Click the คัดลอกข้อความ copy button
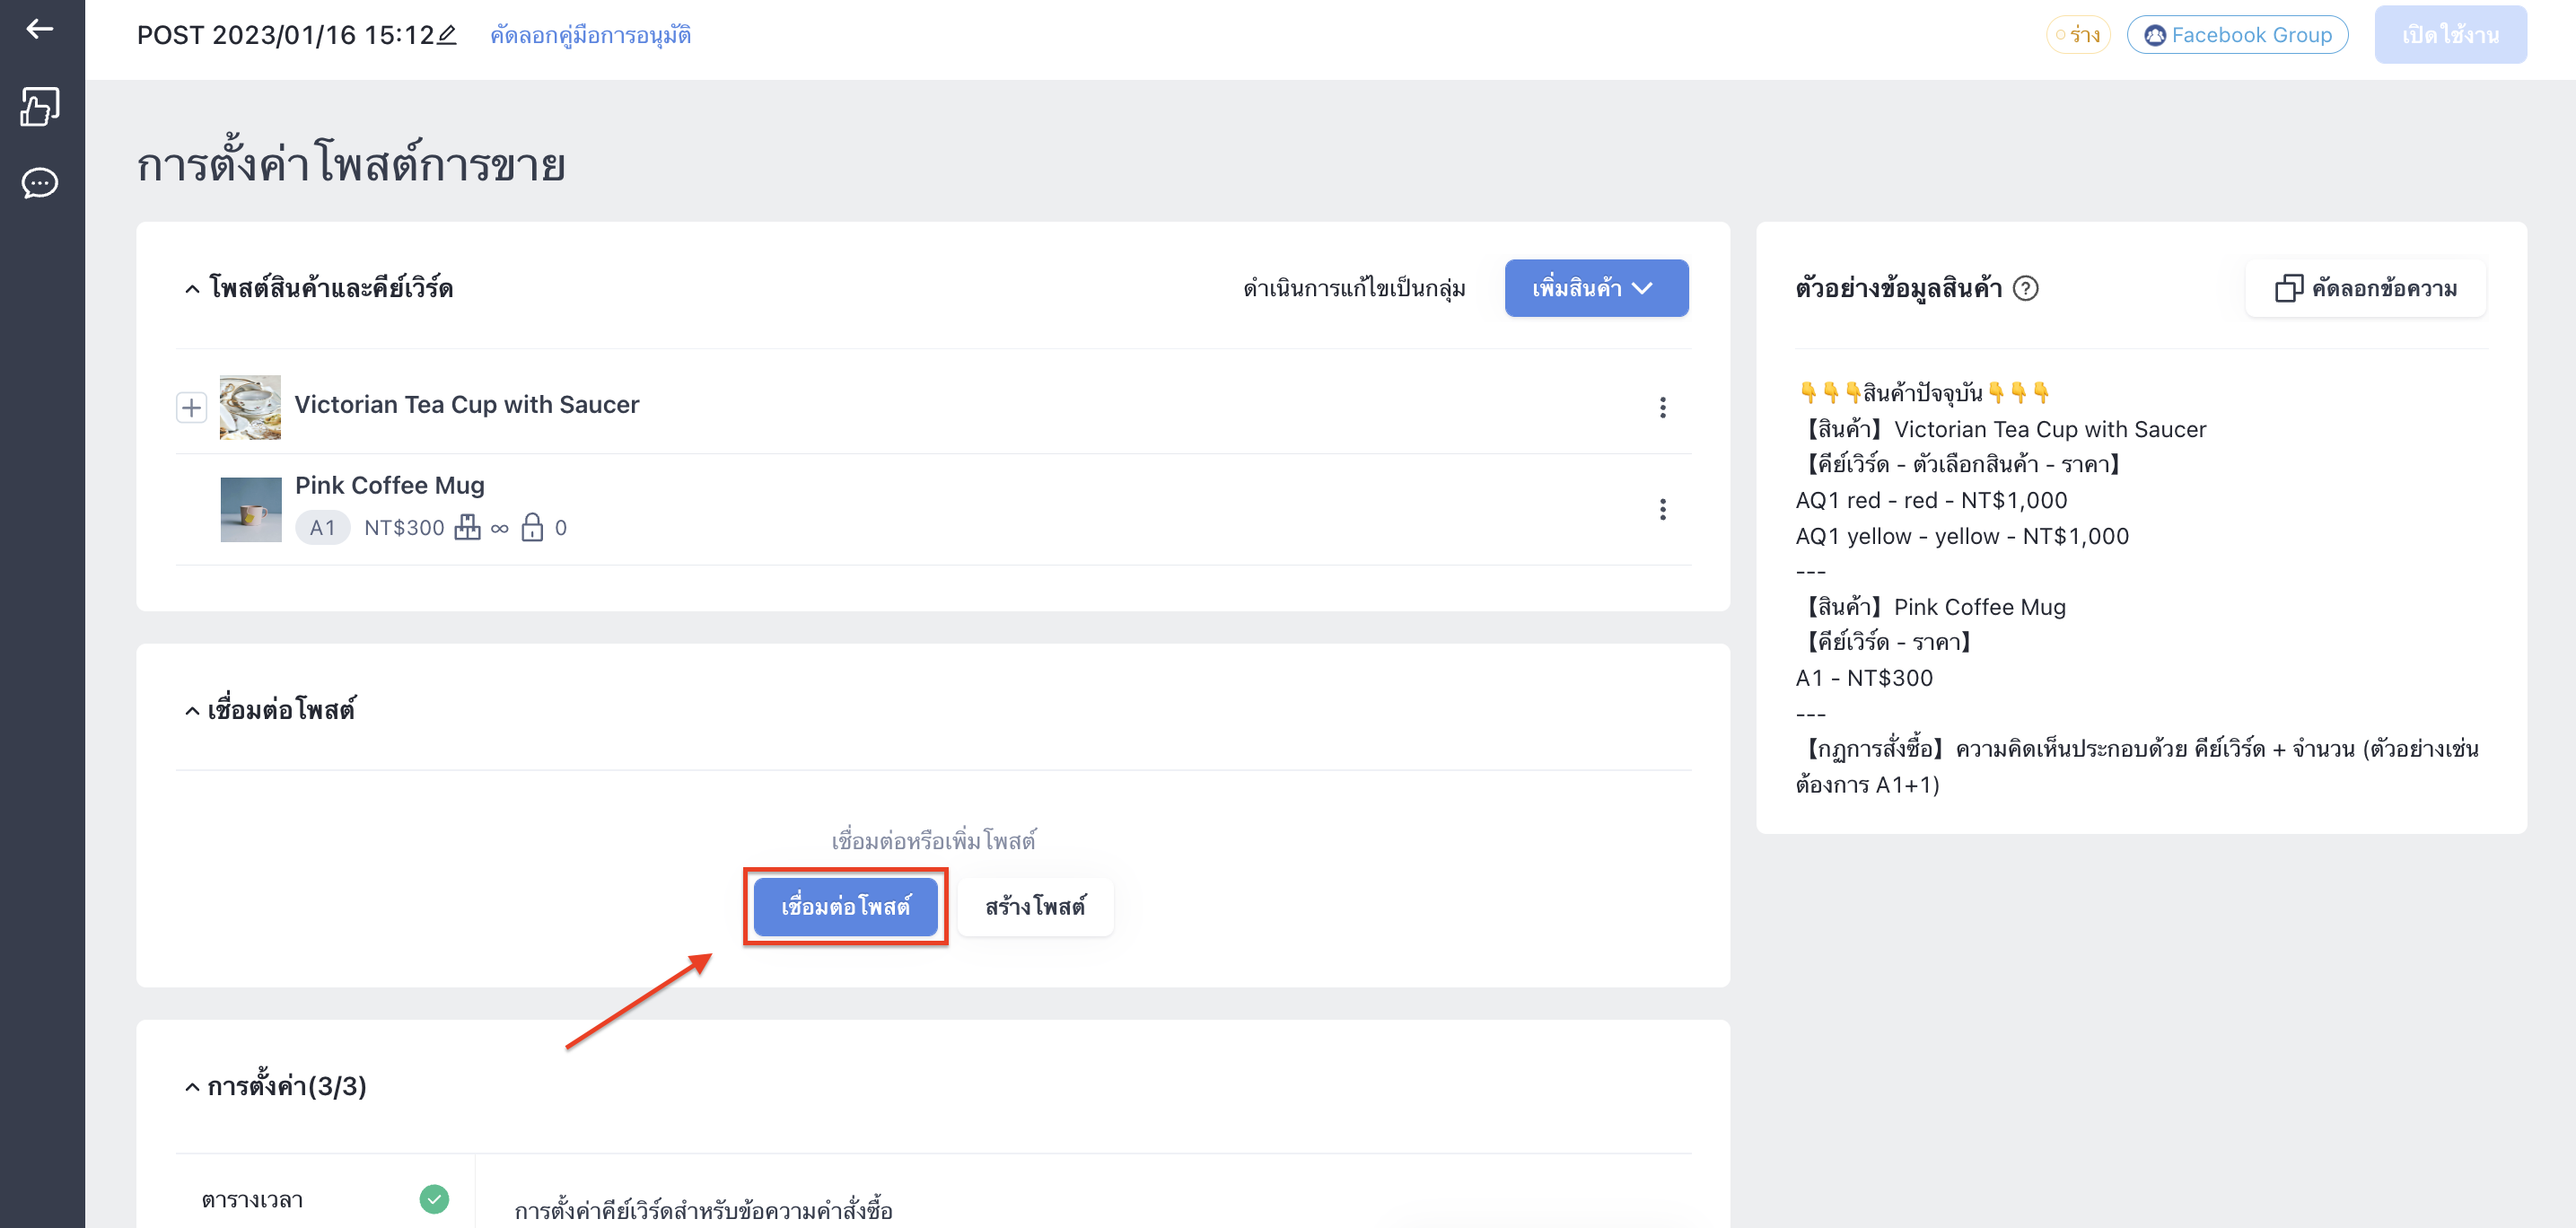This screenshot has width=2576, height=1228. coord(2365,288)
